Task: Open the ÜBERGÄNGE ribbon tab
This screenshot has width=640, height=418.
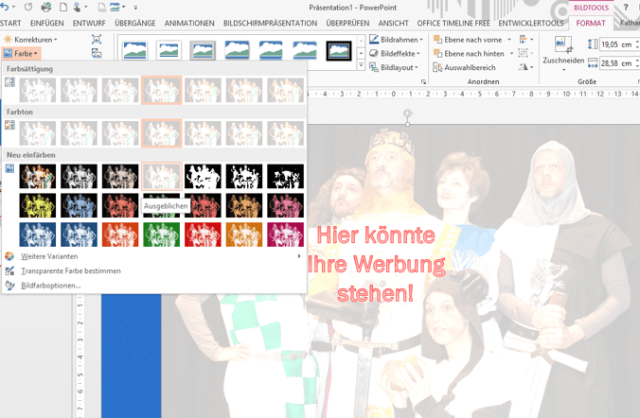Action: 135,23
